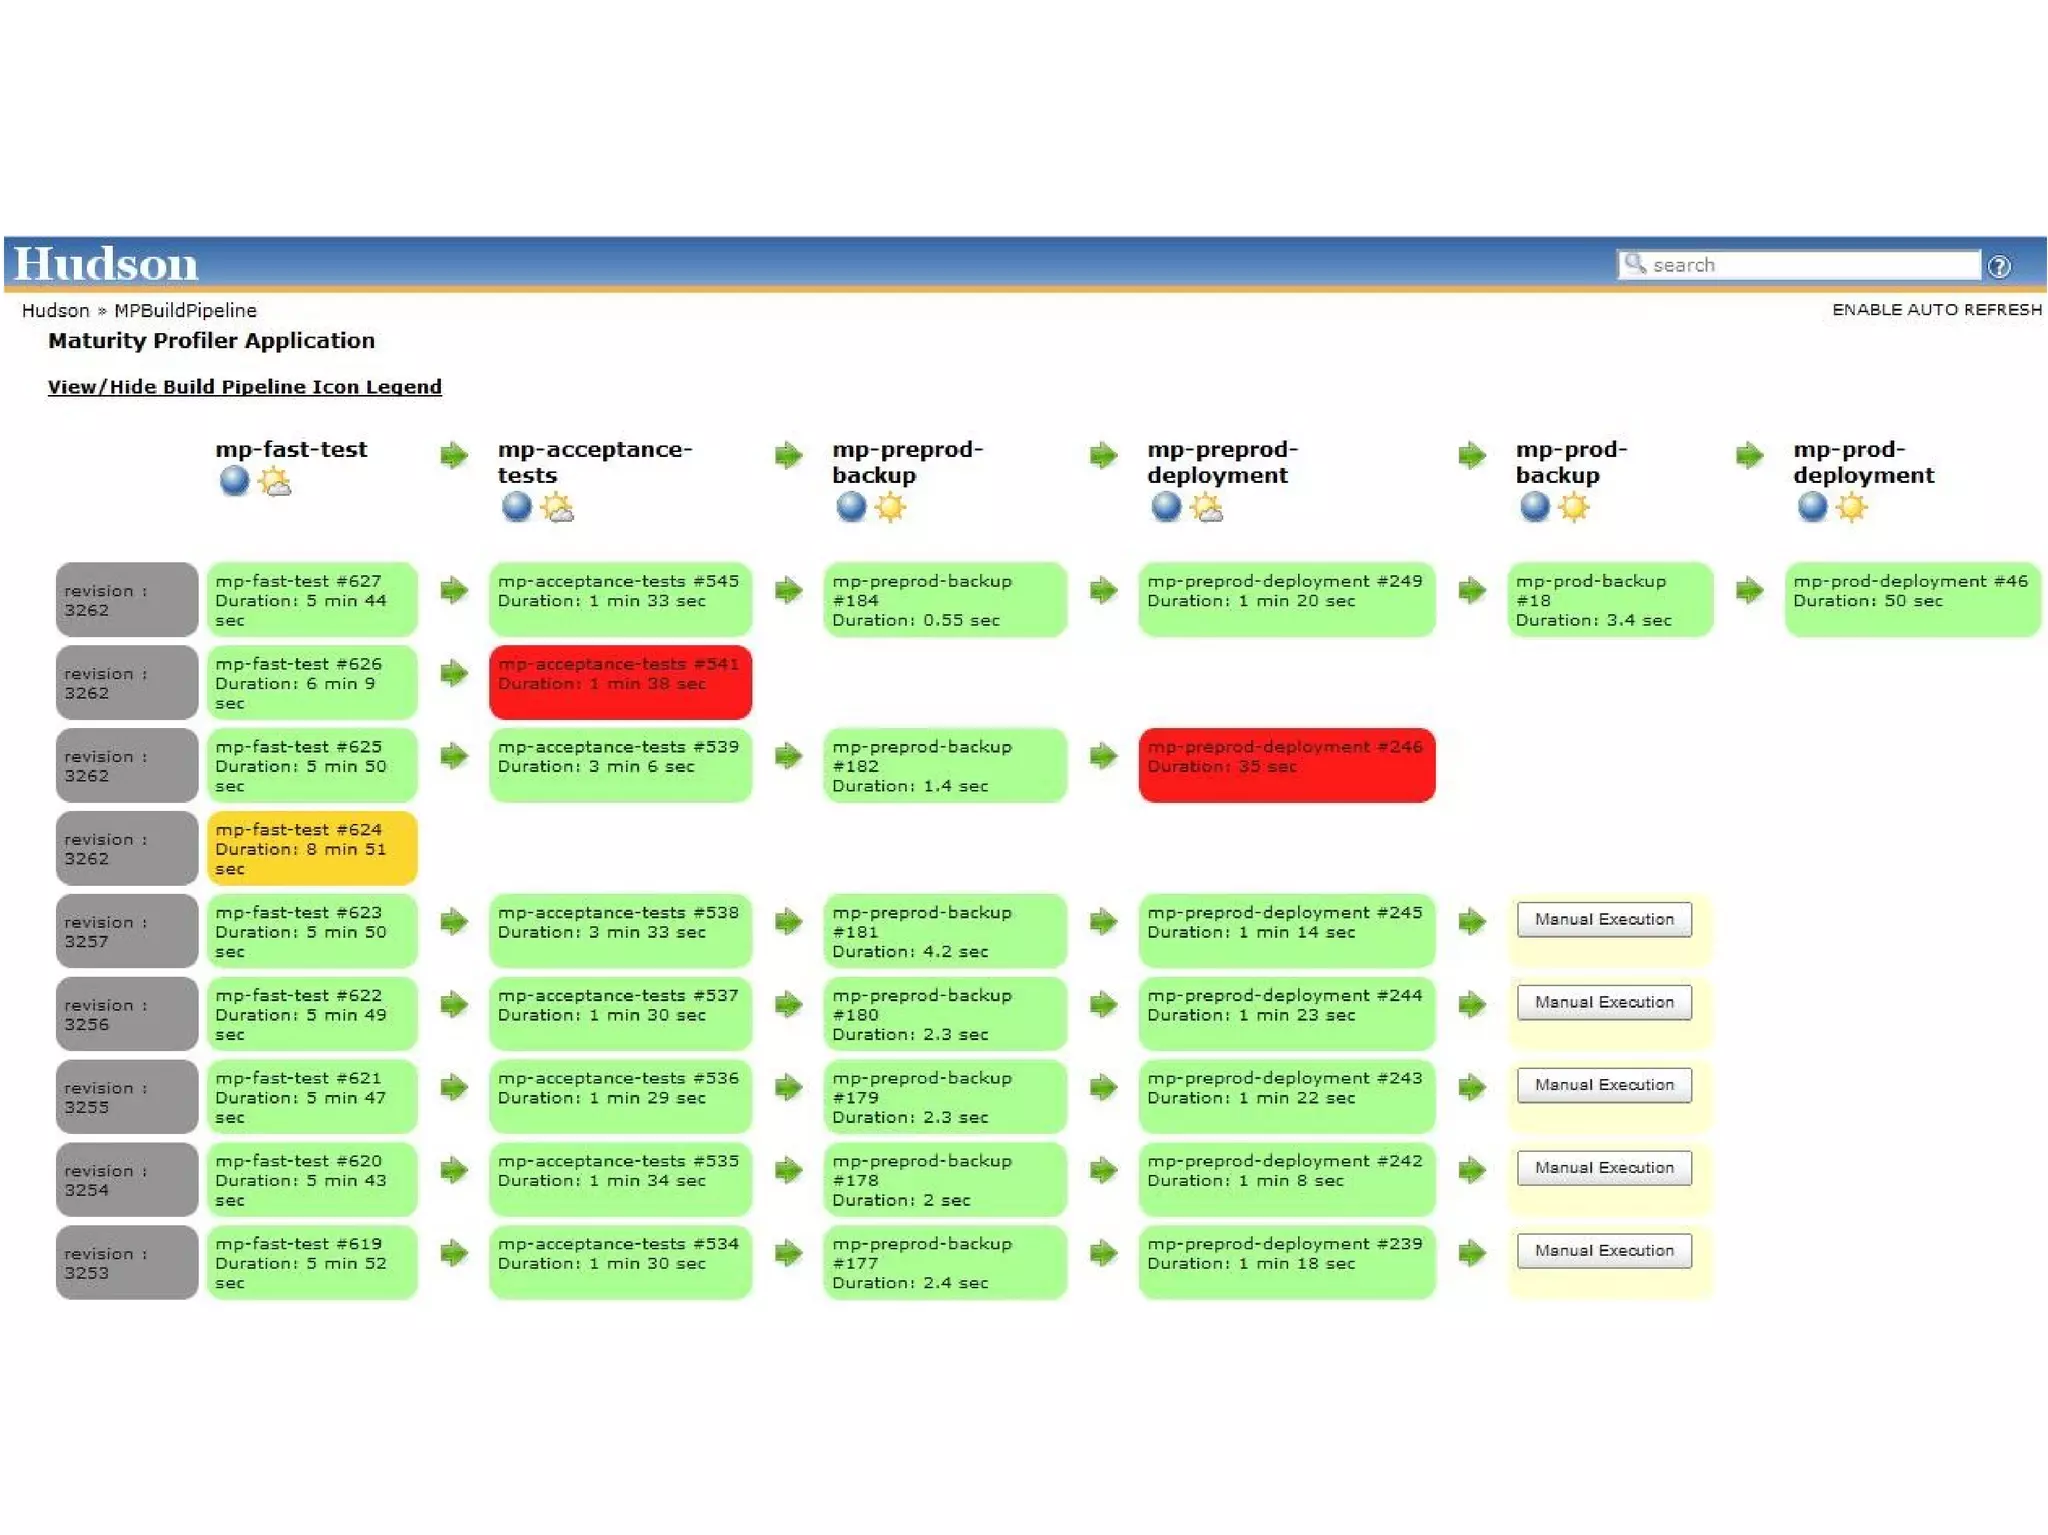
Task: Open Hudson breadcrumb link
Action: 55,311
